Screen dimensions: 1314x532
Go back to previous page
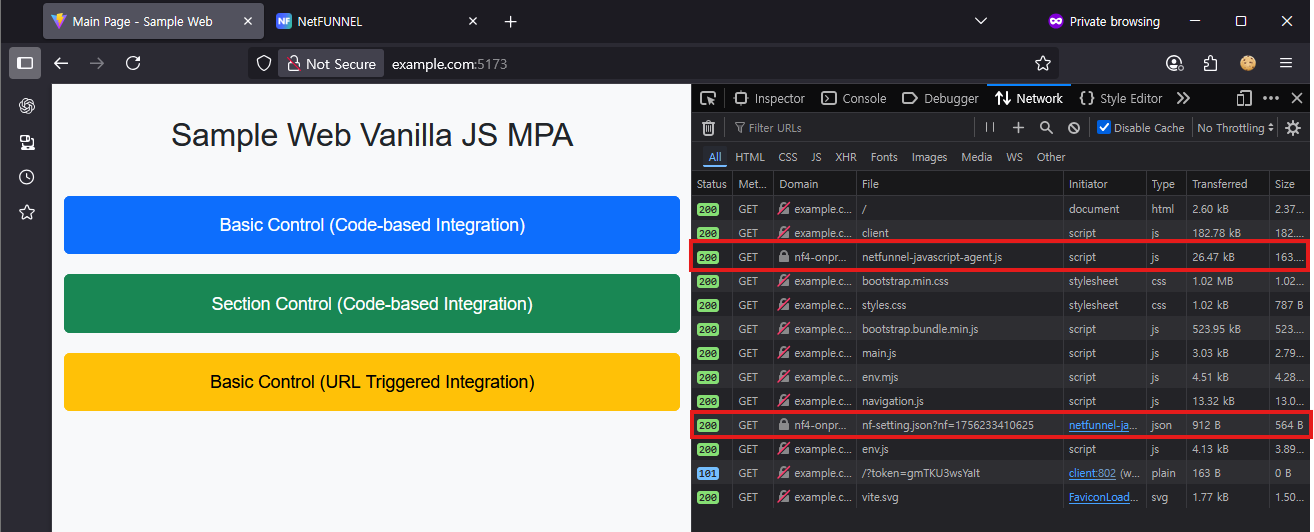(x=61, y=63)
